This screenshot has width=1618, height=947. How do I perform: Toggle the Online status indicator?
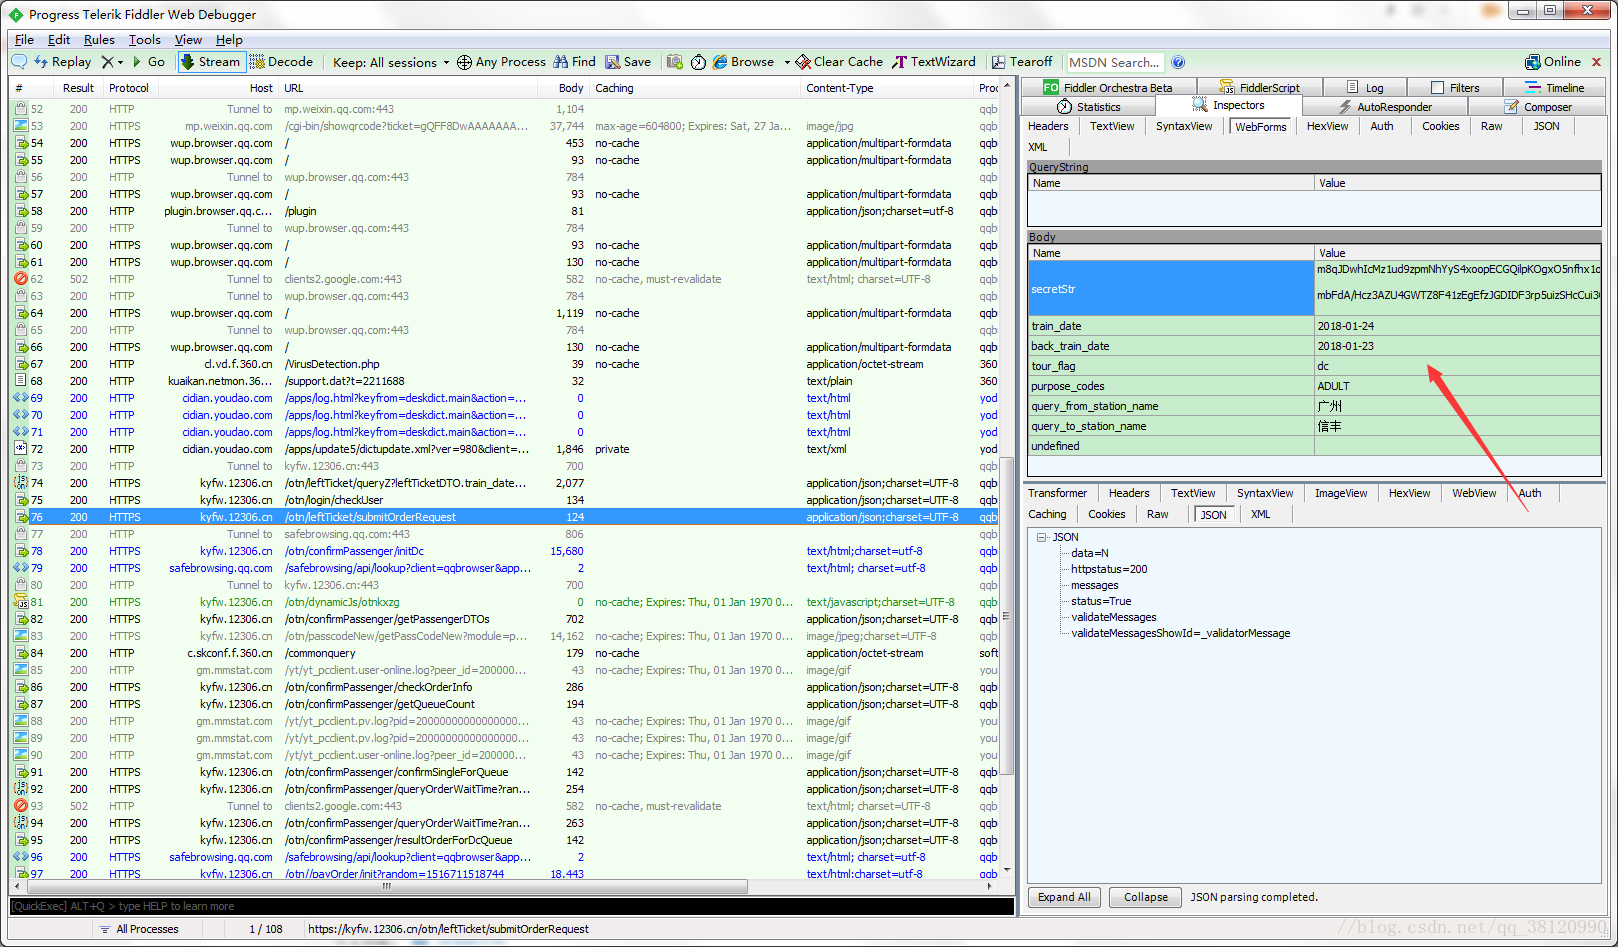[1553, 62]
